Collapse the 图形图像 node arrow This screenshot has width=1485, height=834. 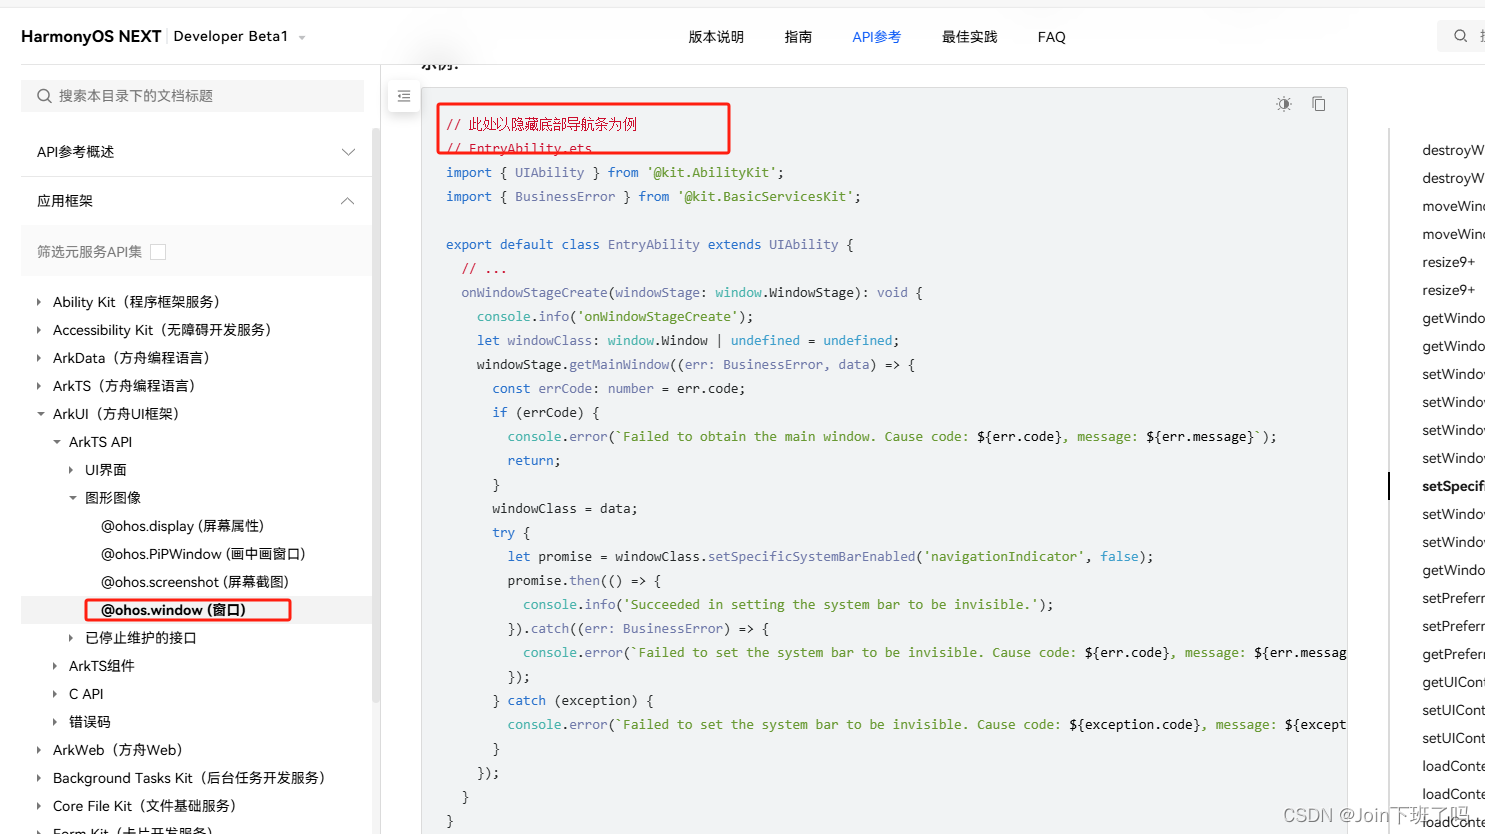coord(72,498)
